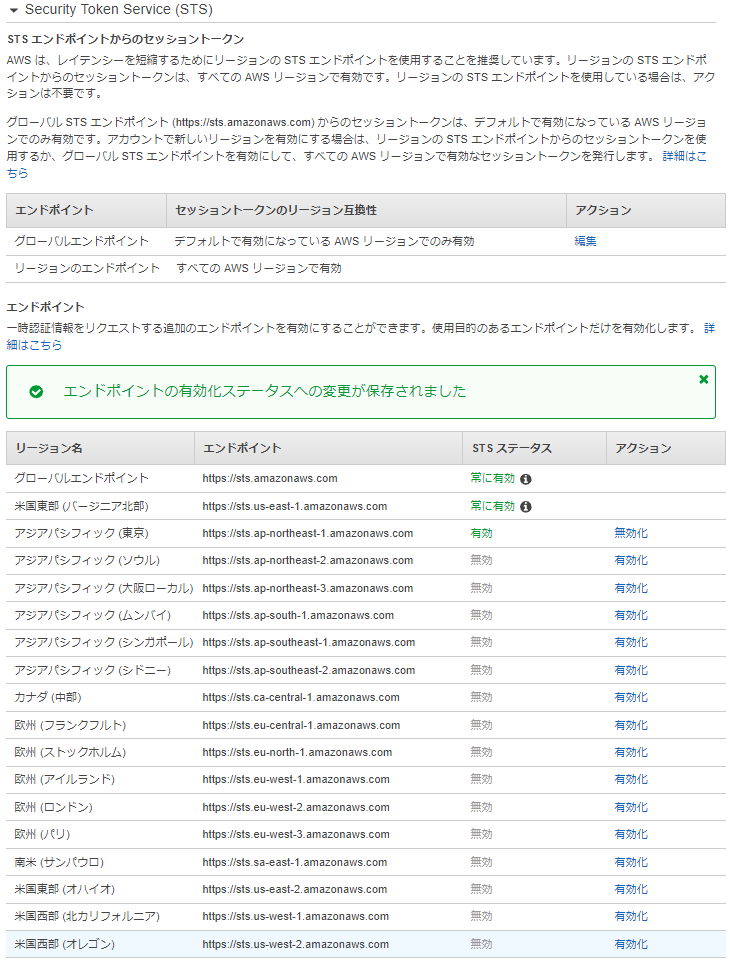This screenshot has height=966, width=730.
Task: Click 南米 (サンパウロ) region name
Action: (x=59, y=862)
